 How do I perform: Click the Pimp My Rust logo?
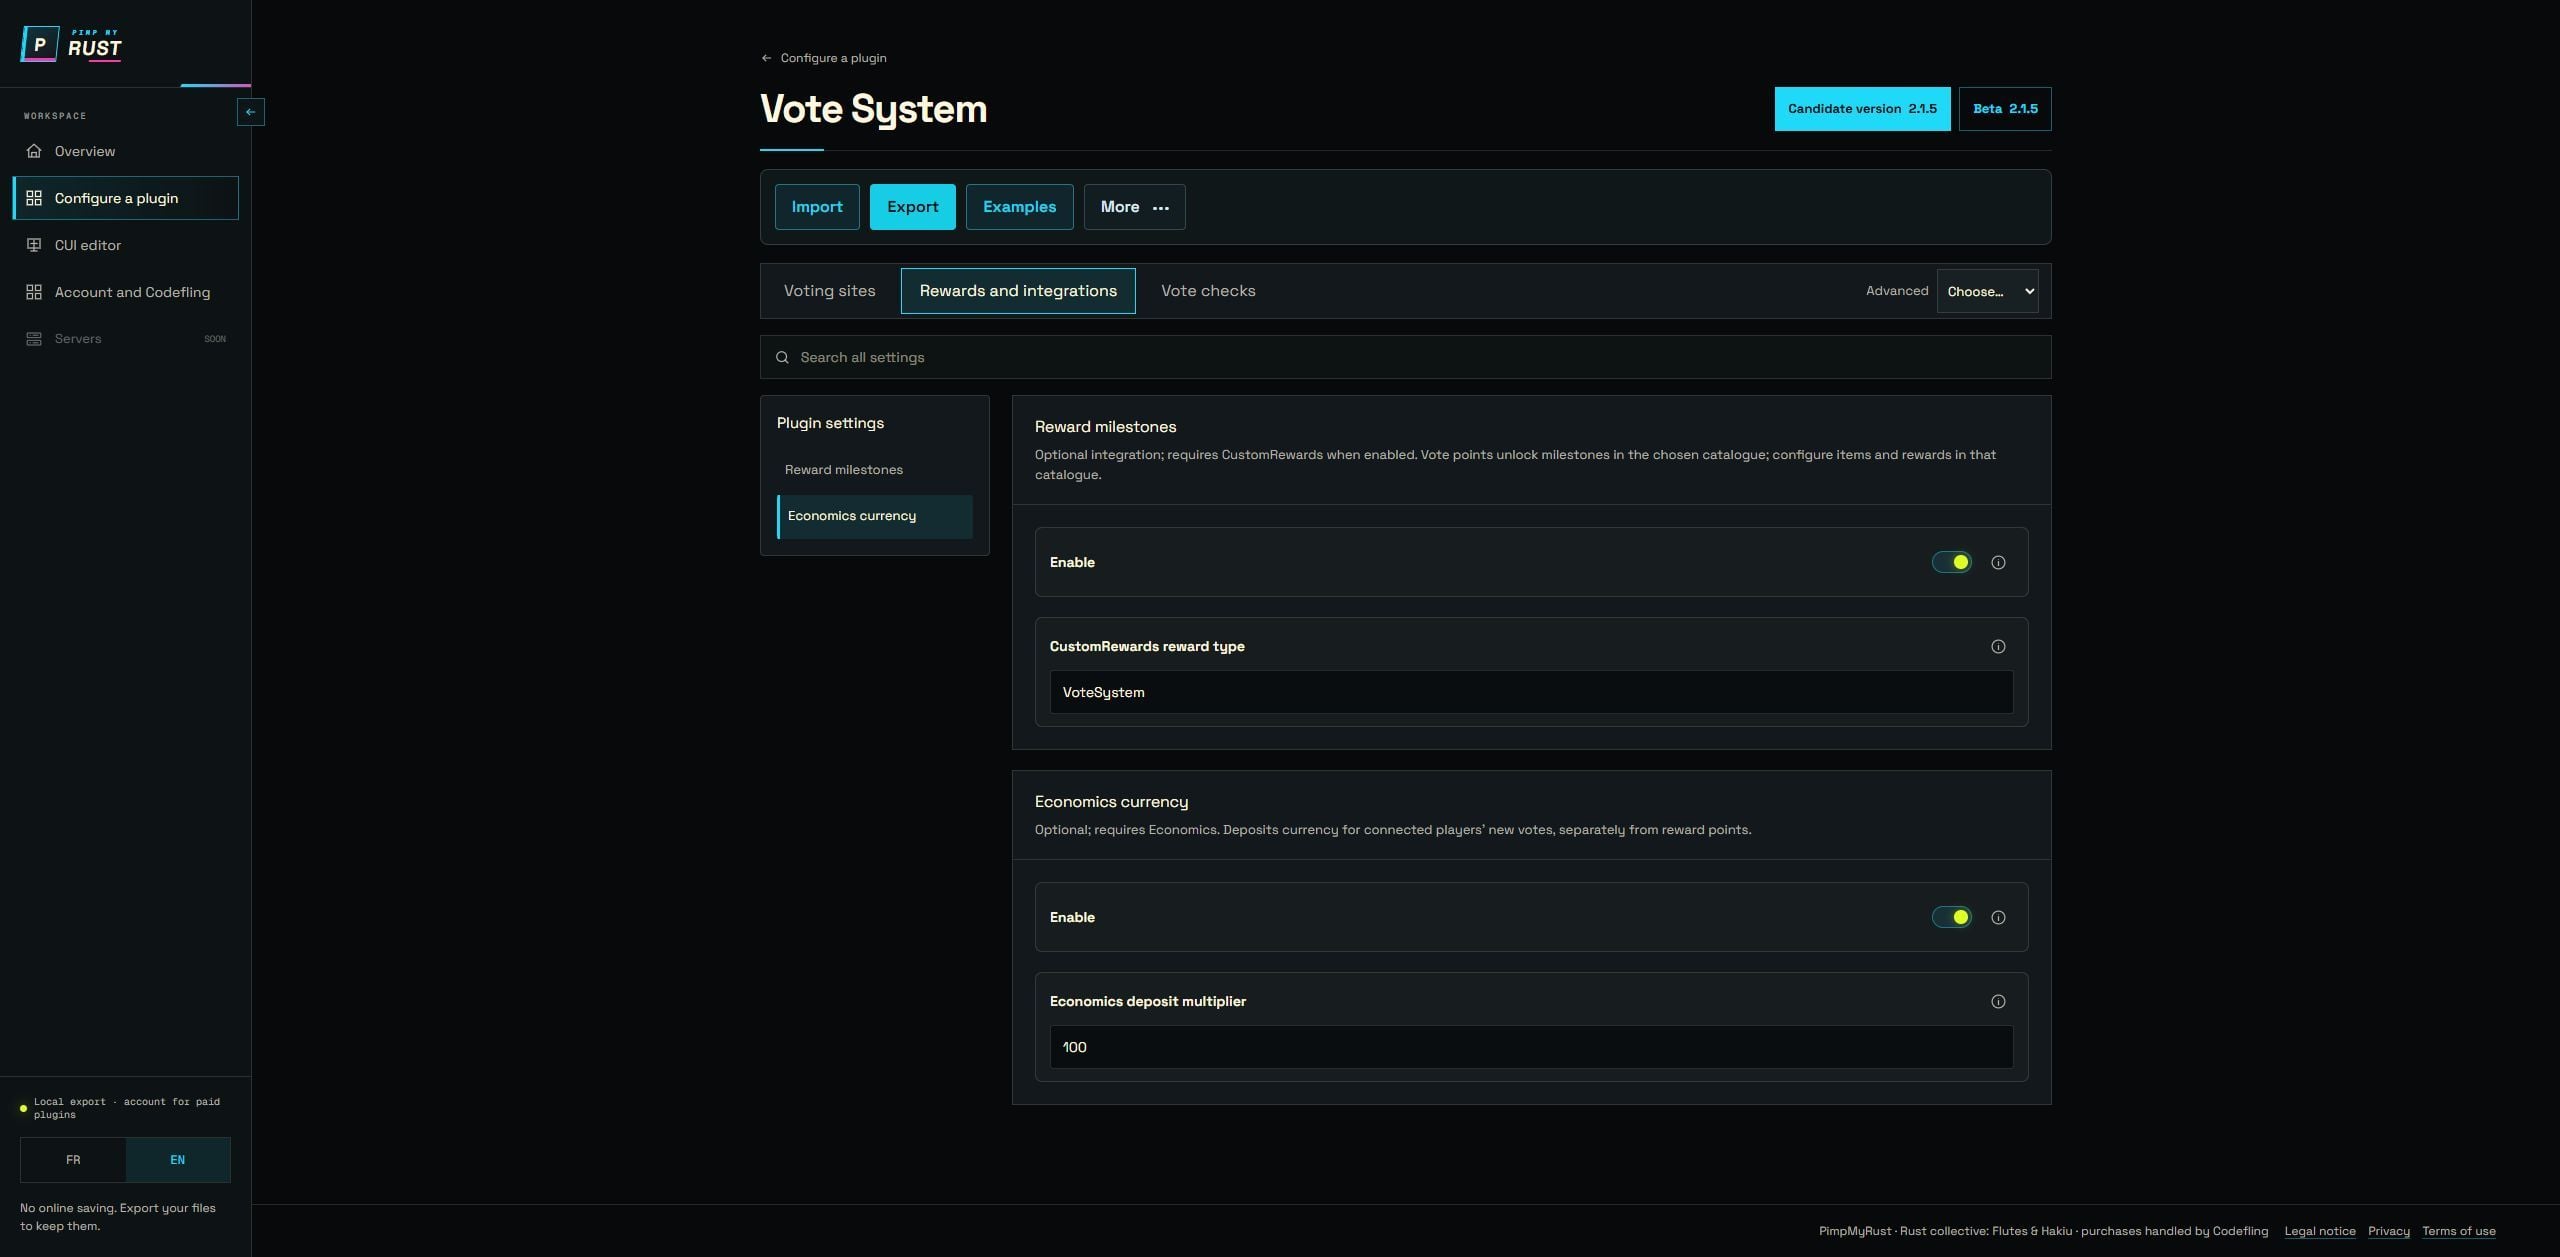pos(71,44)
